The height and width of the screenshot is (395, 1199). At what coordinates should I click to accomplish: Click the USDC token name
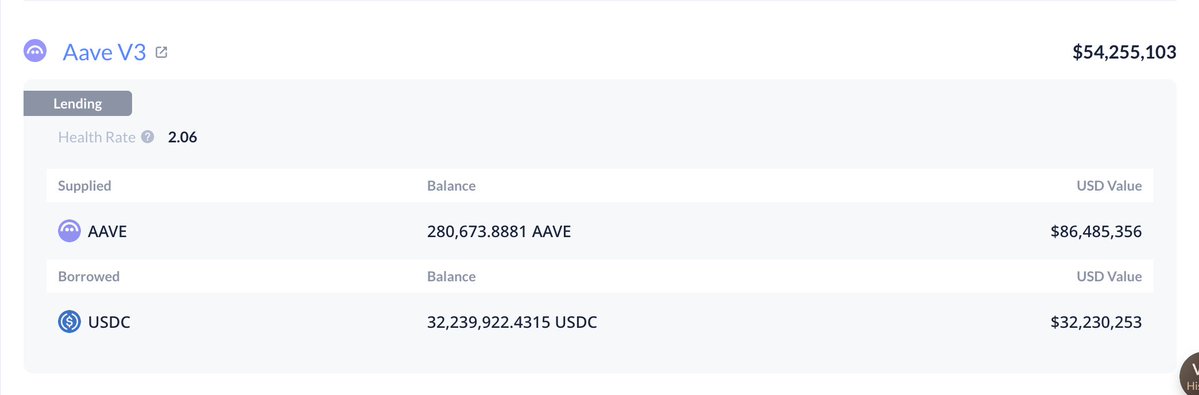[109, 322]
